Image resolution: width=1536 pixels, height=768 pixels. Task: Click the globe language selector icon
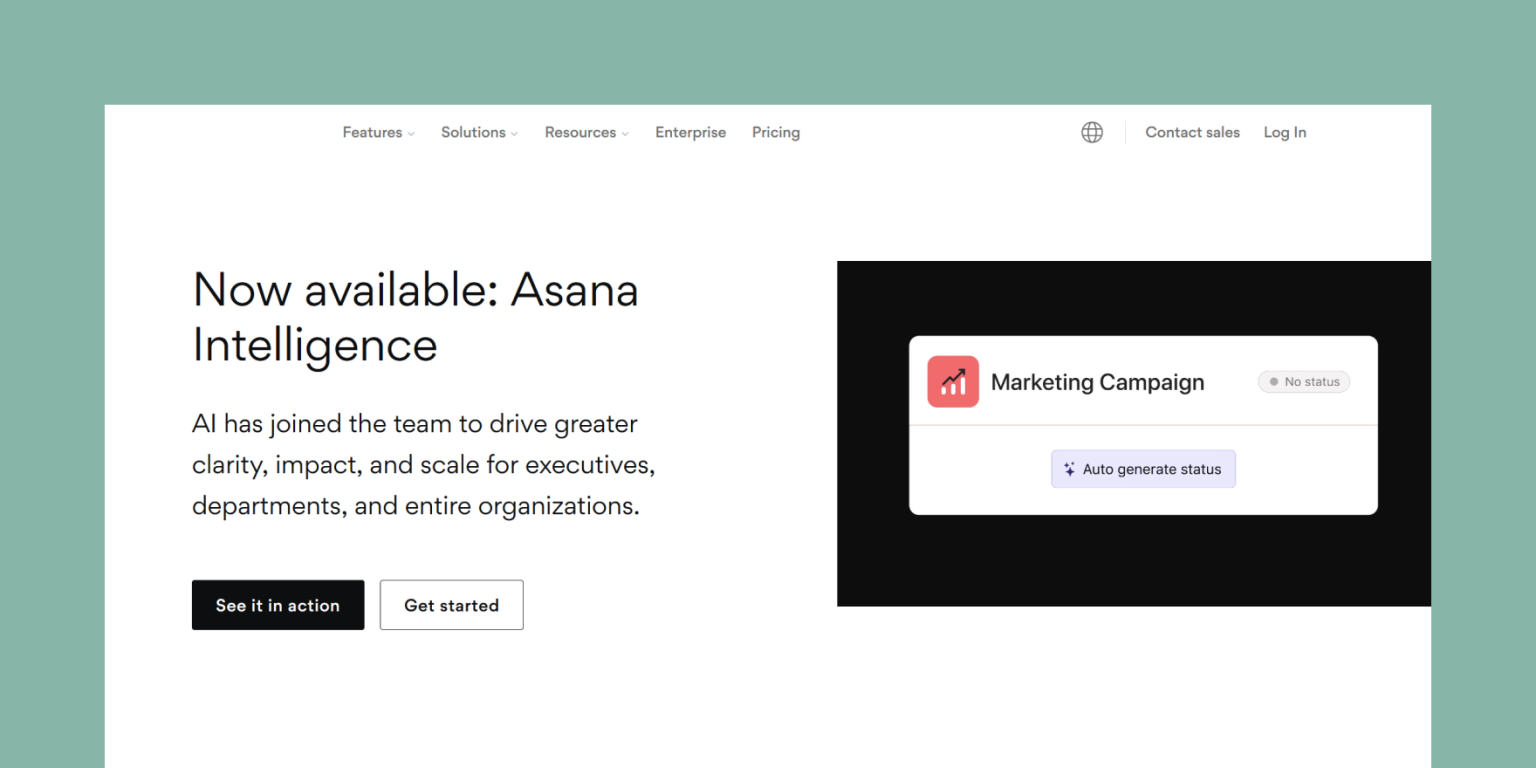click(x=1092, y=132)
